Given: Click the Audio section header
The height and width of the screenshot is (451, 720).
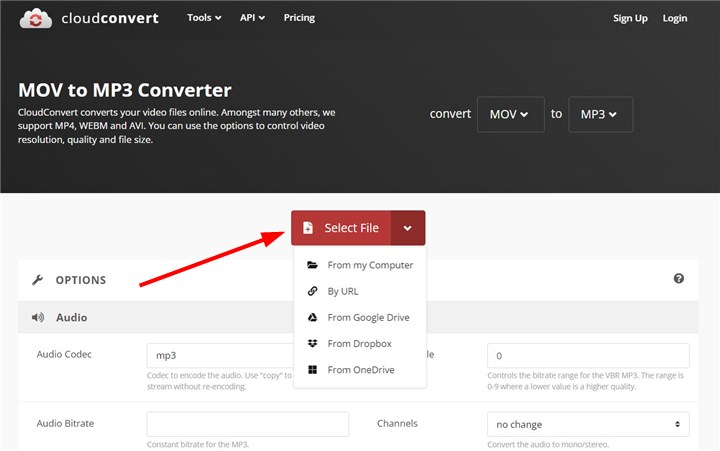Looking at the screenshot, I should click(358, 317).
